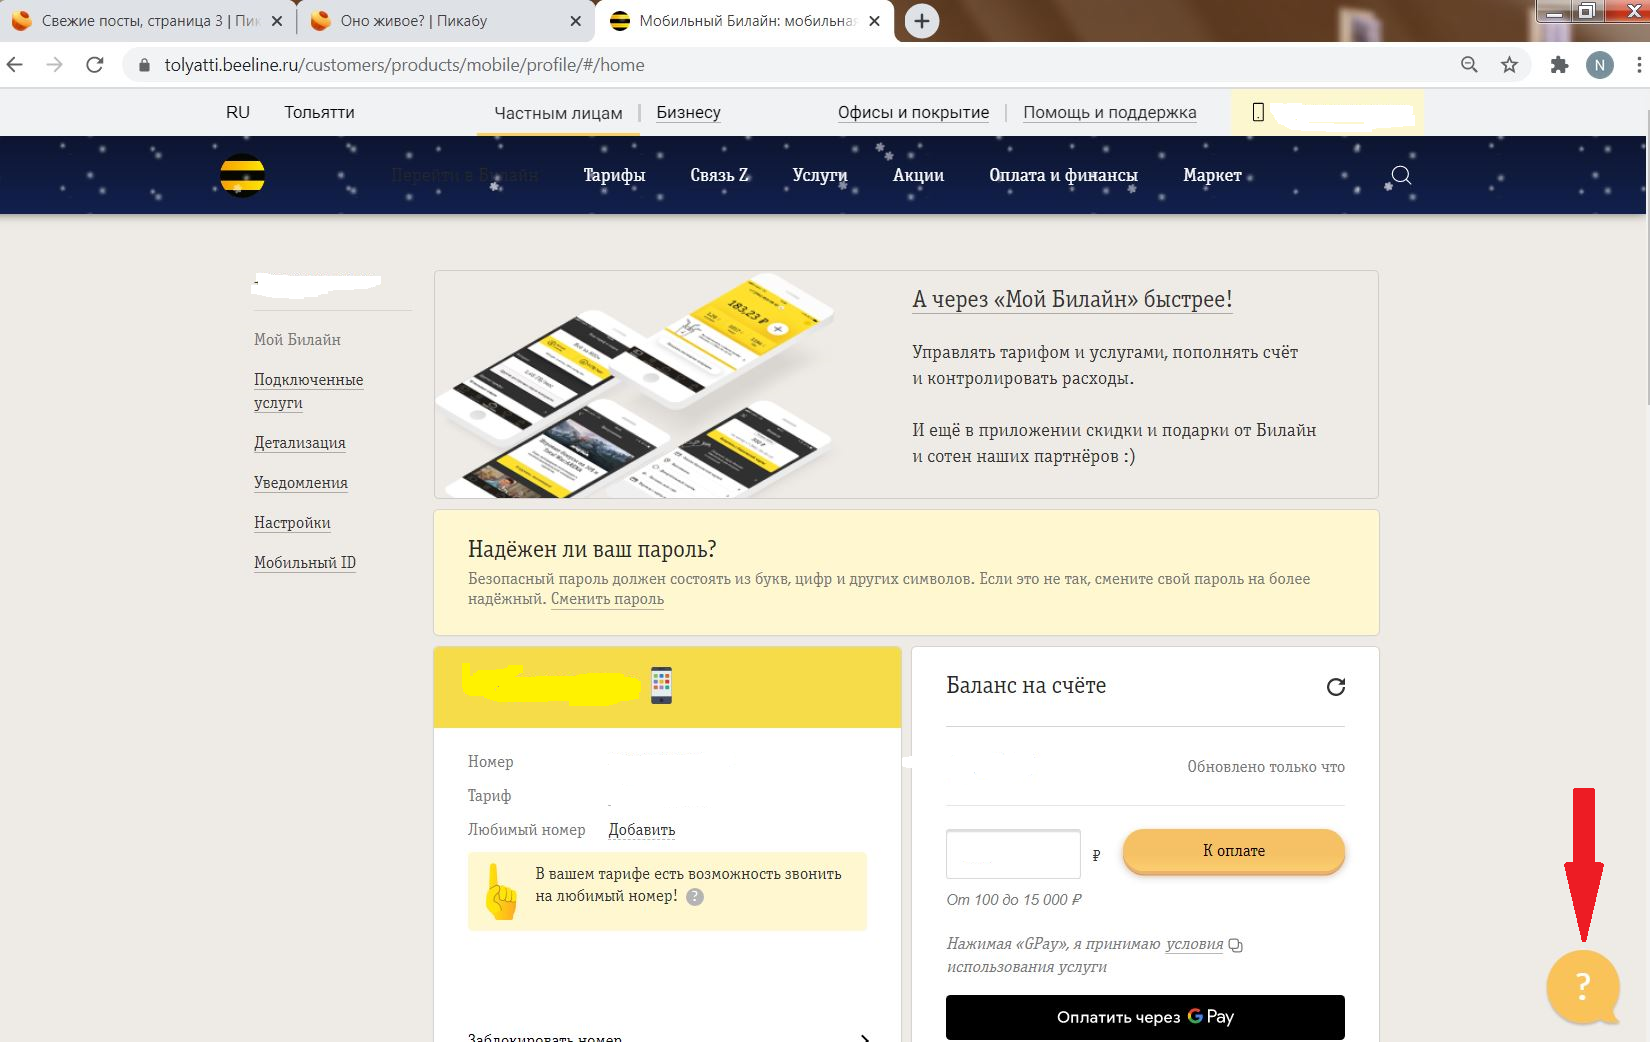
Task: Expand Заблокировать номер row arrow
Action: pyautogui.click(x=865, y=1036)
